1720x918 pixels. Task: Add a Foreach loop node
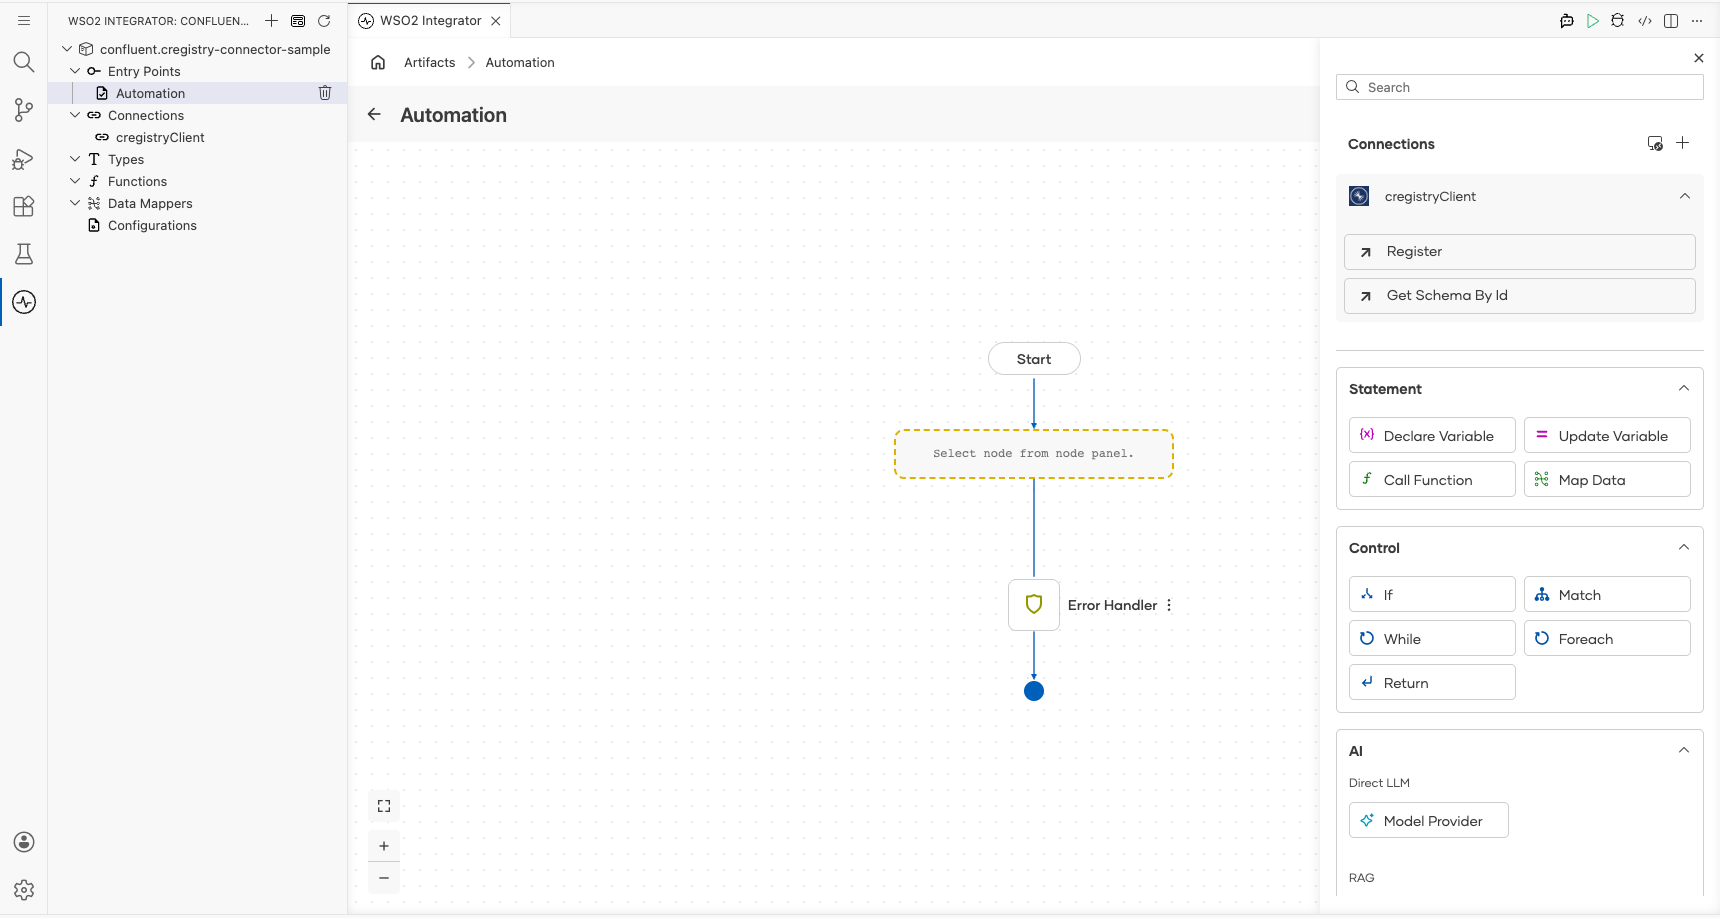[x=1607, y=638]
